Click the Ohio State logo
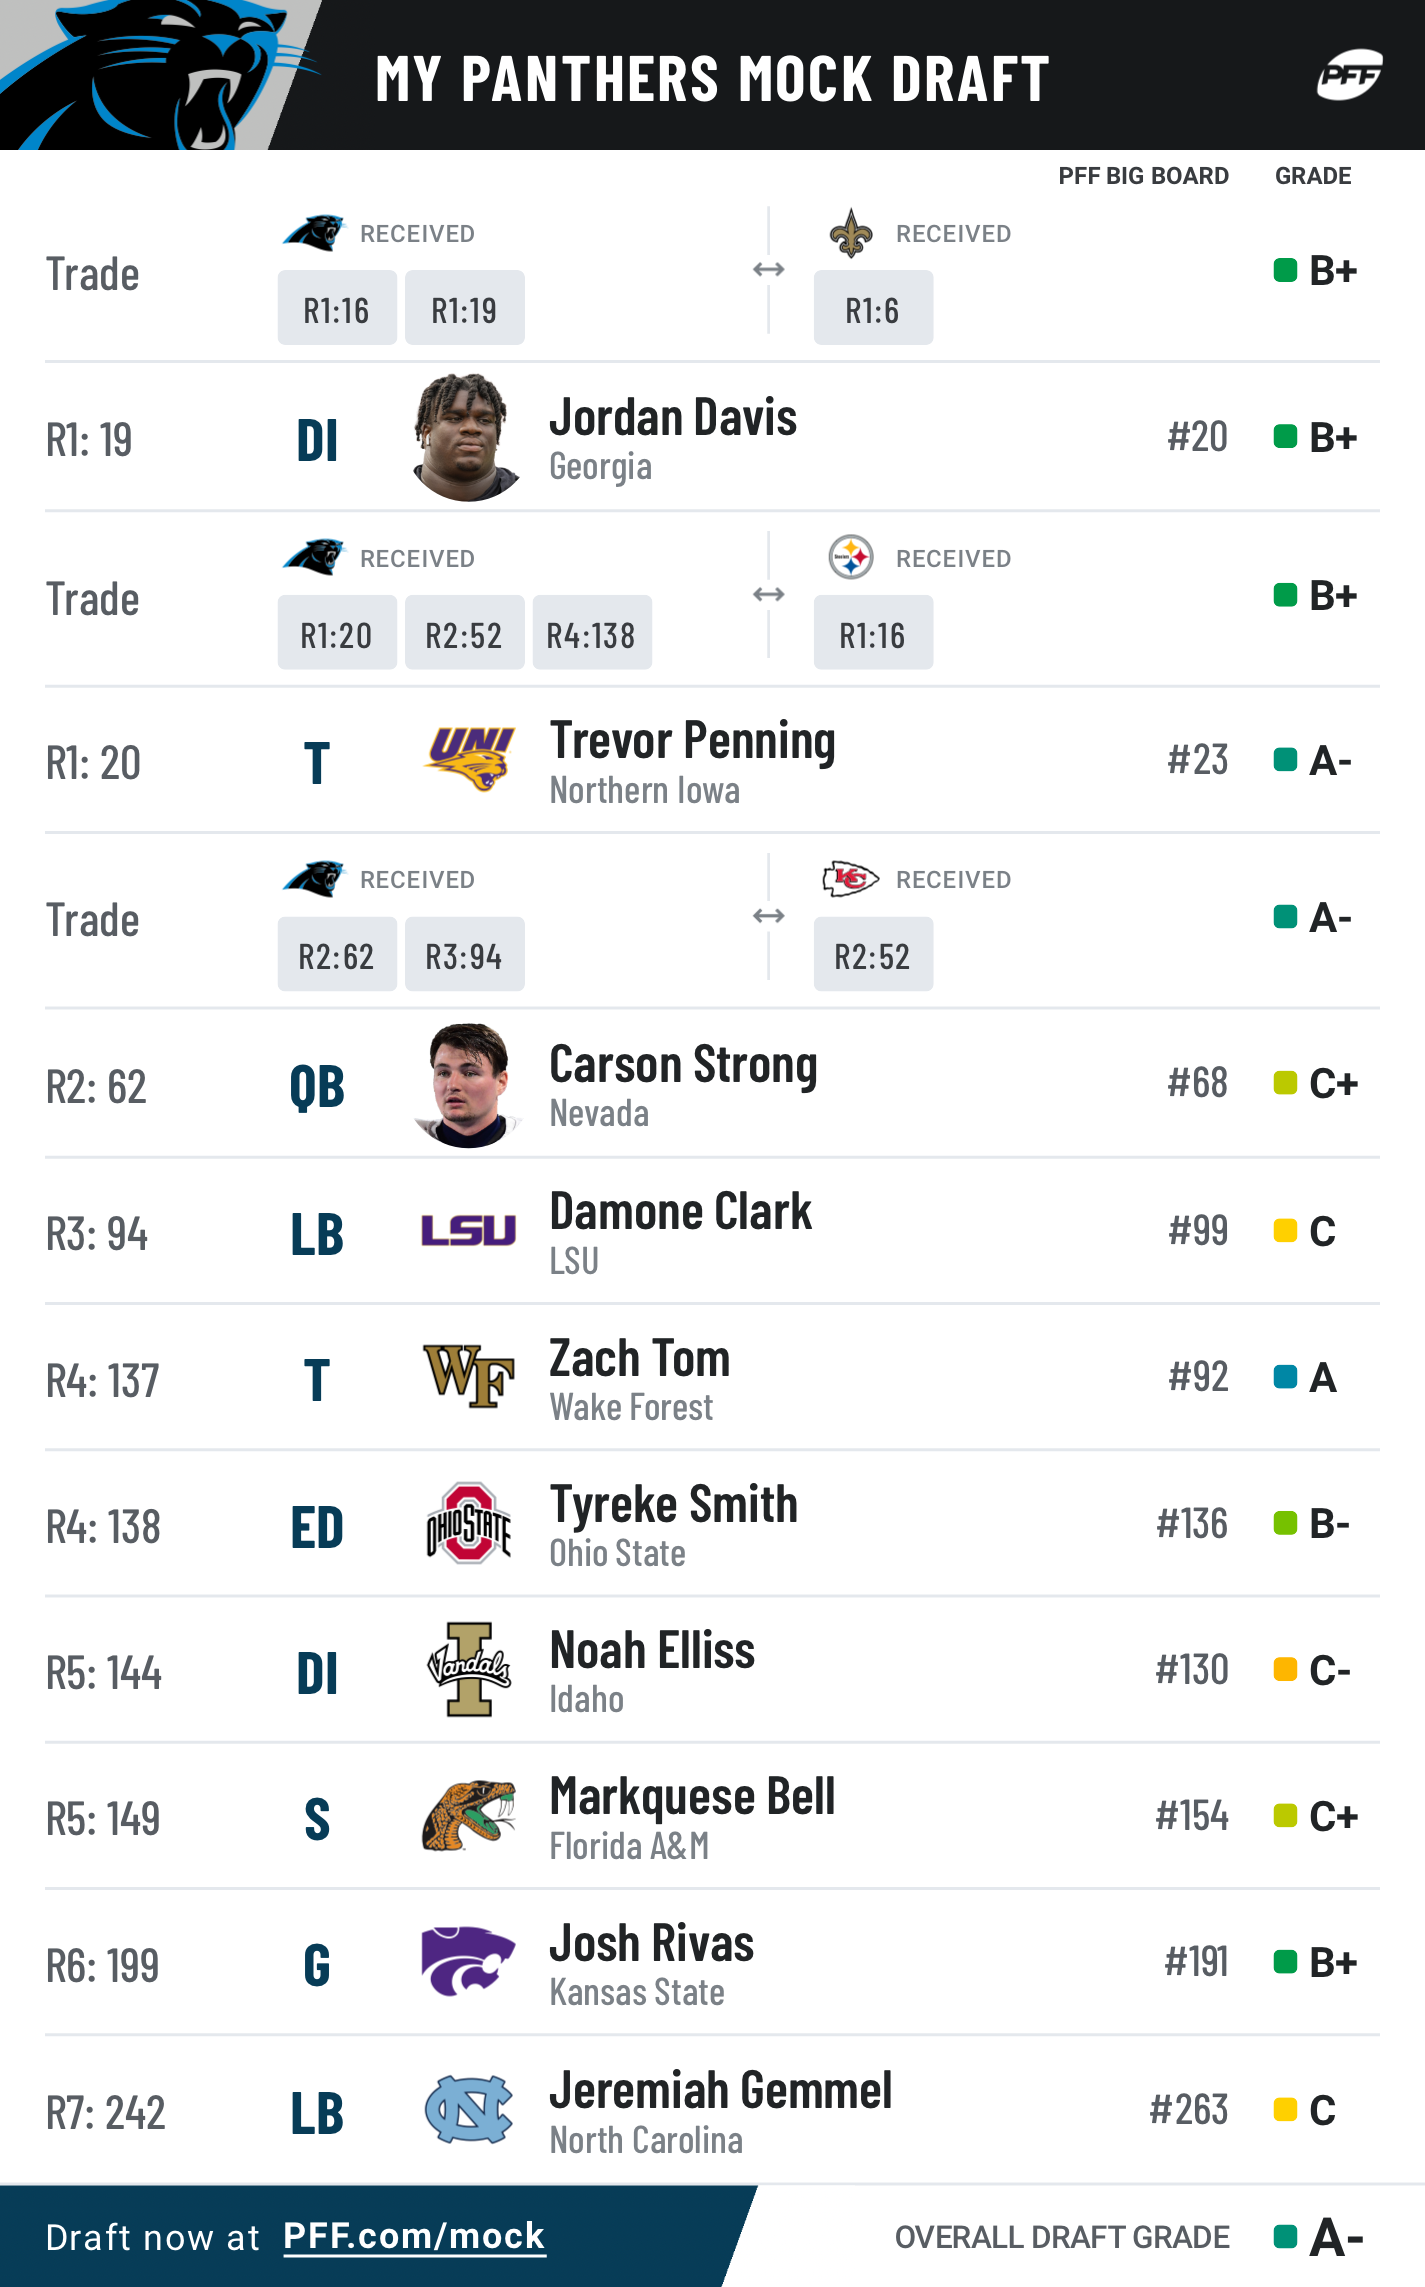The height and width of the screenshot is (2287, 1425). click(468, 1523)
